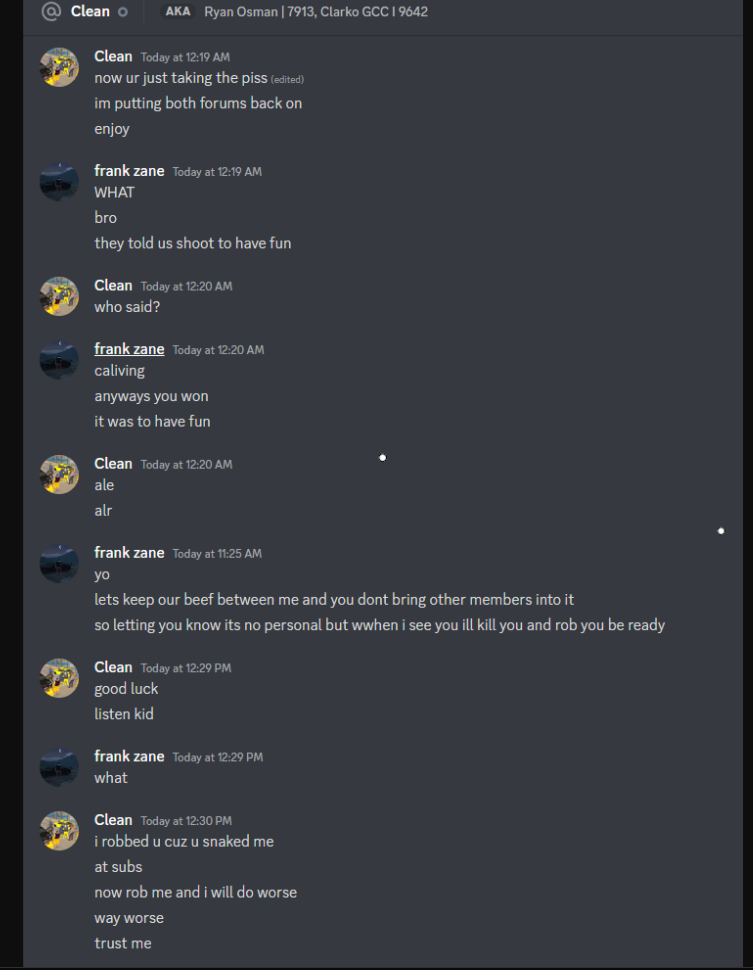Image resolution: width=753 pixels, height=970 pixels.
Task: Click Clean's avatar beside "good luck"
Action: point(59,678)
